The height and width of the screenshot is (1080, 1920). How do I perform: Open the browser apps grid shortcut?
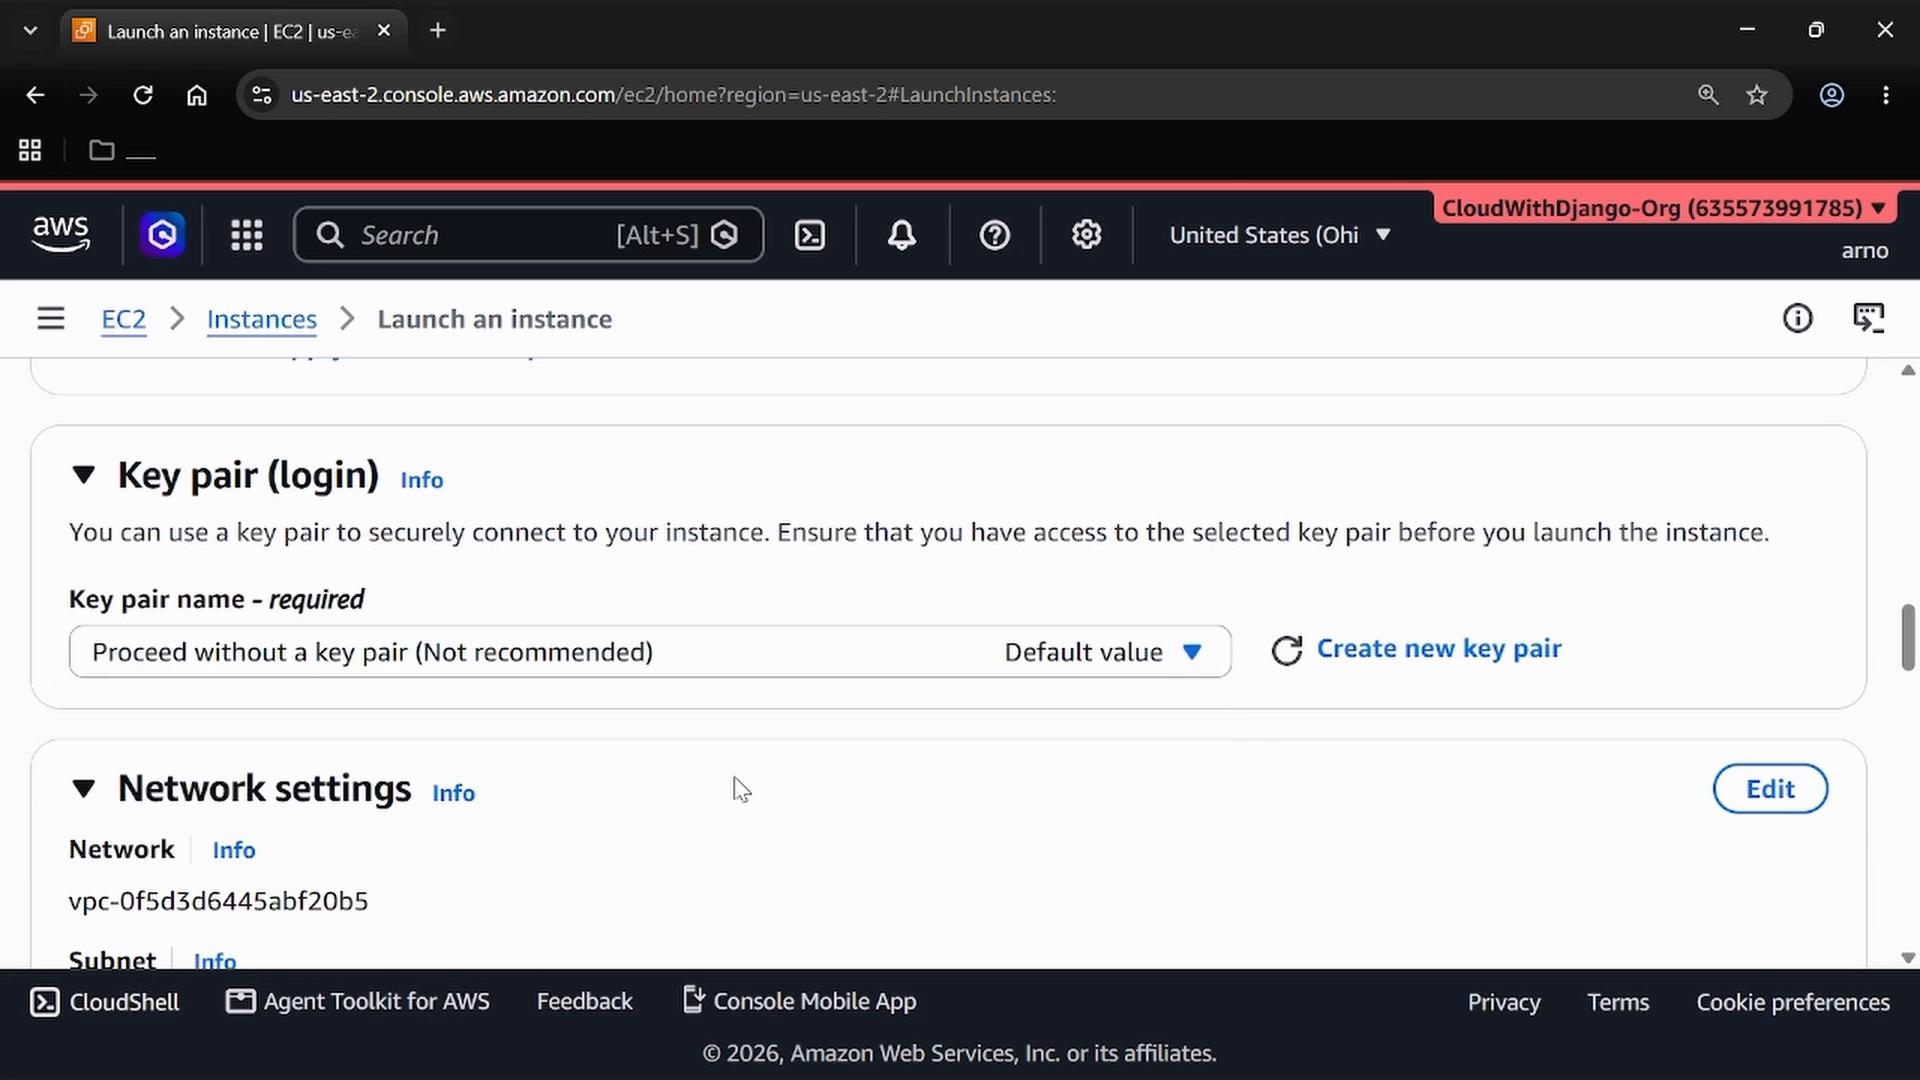30,150
